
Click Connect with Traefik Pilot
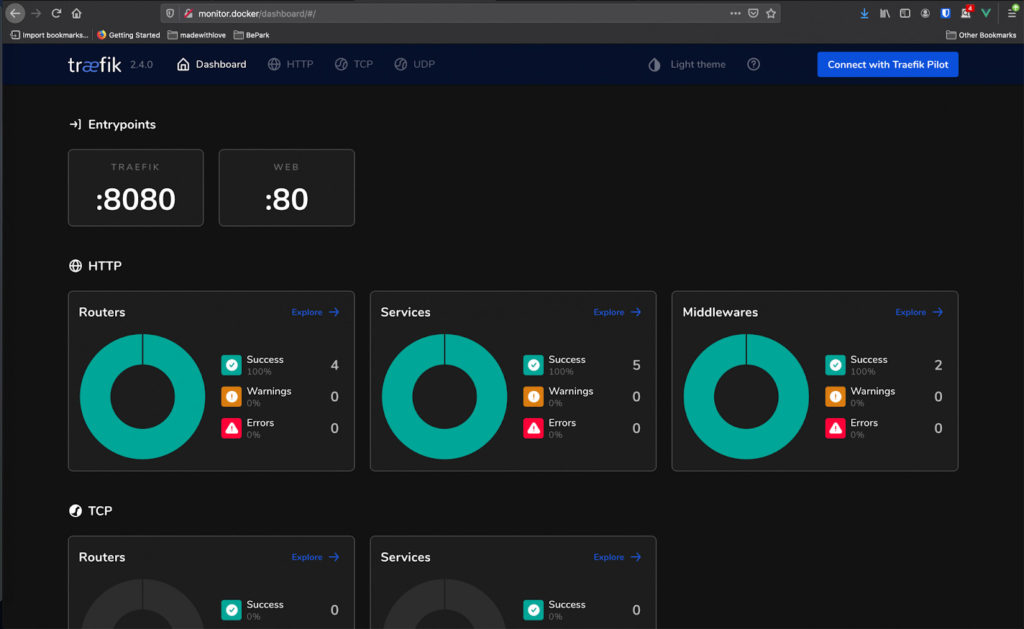[x=888, y=64]
